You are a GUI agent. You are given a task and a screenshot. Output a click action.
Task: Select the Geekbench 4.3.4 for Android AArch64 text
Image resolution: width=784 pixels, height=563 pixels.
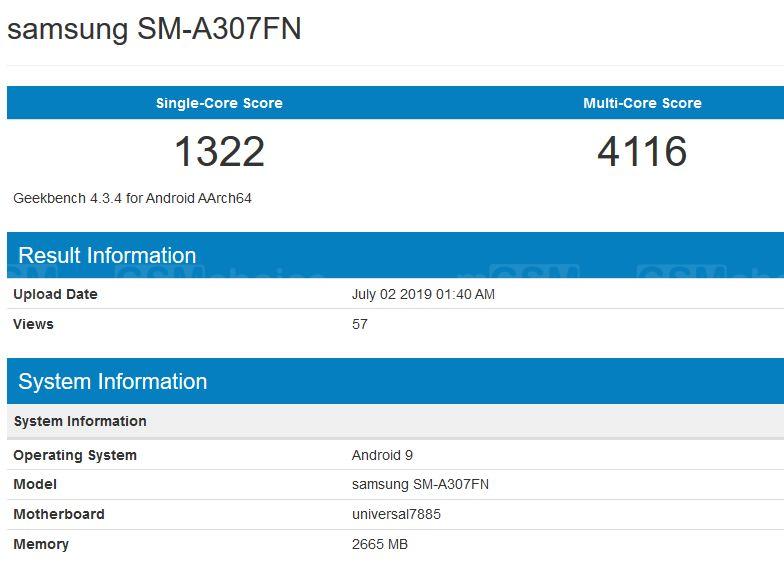point(132,198)
